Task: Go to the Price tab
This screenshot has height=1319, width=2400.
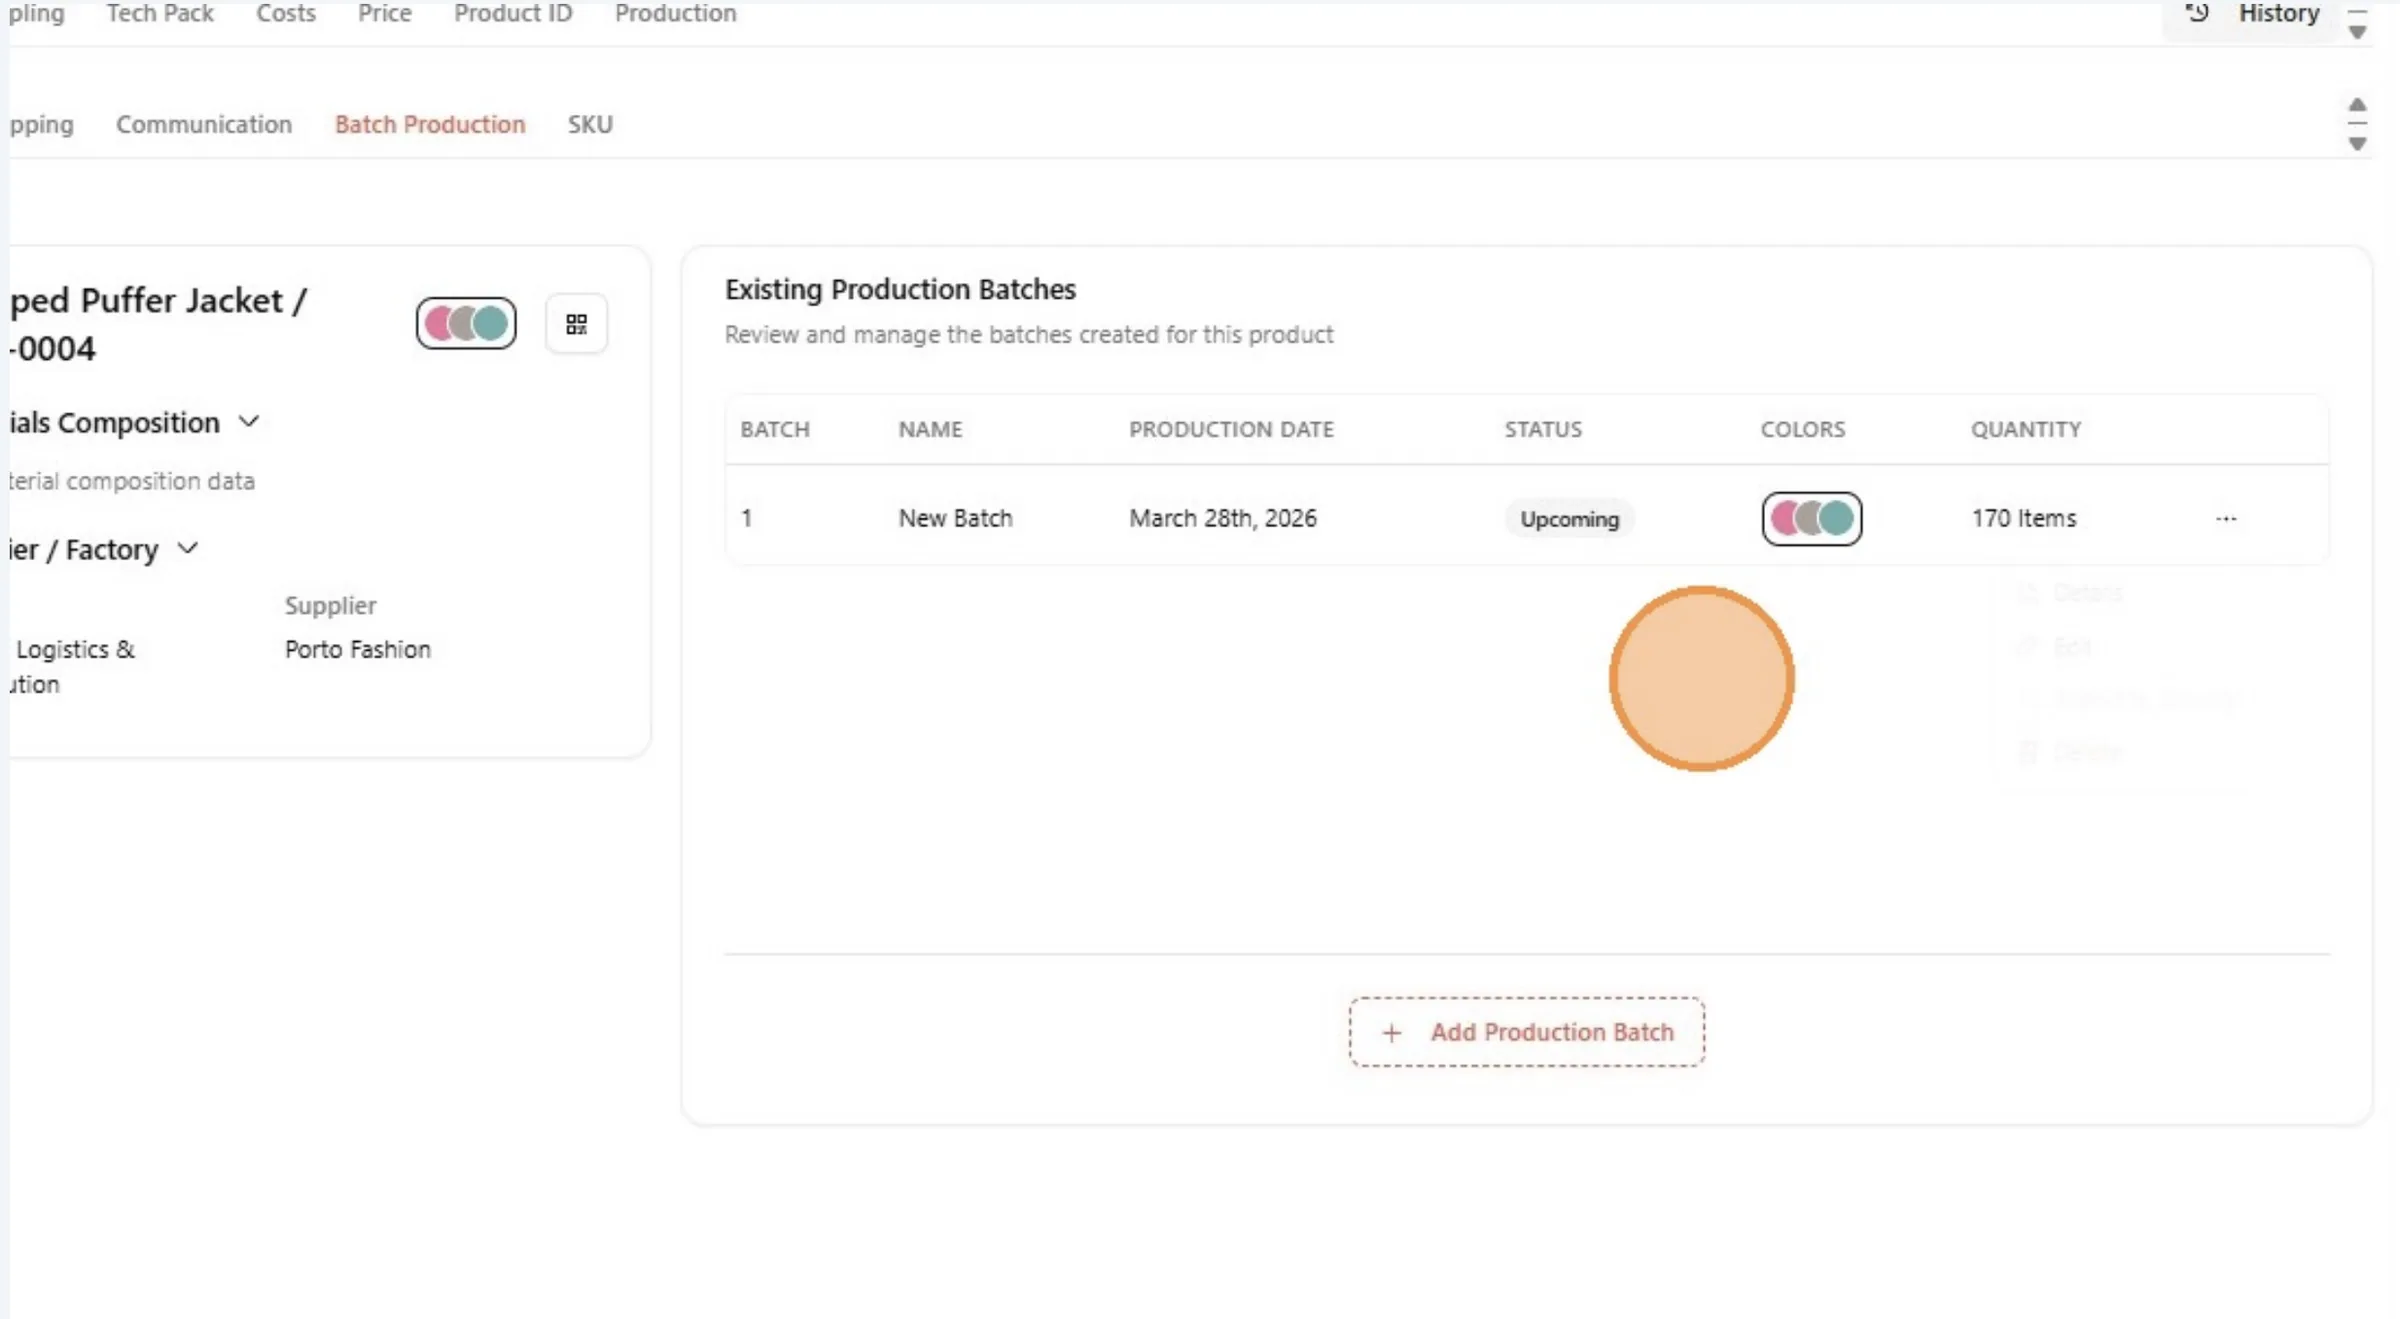Action: click(385, 13)
